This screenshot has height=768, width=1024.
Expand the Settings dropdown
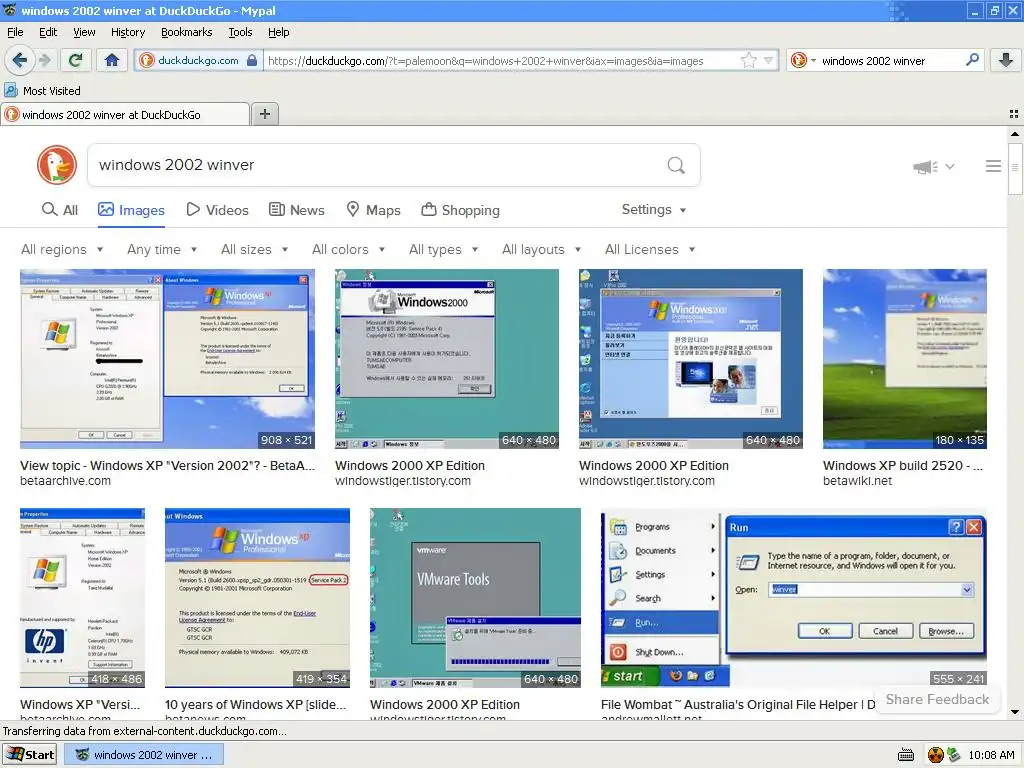[654, 210]
